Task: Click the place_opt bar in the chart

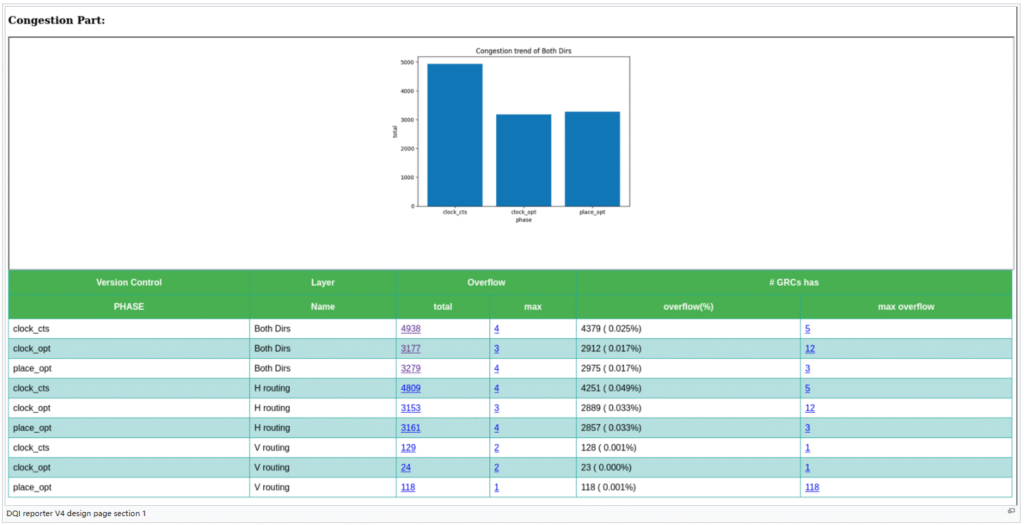Action: click(x=592, y=158)
